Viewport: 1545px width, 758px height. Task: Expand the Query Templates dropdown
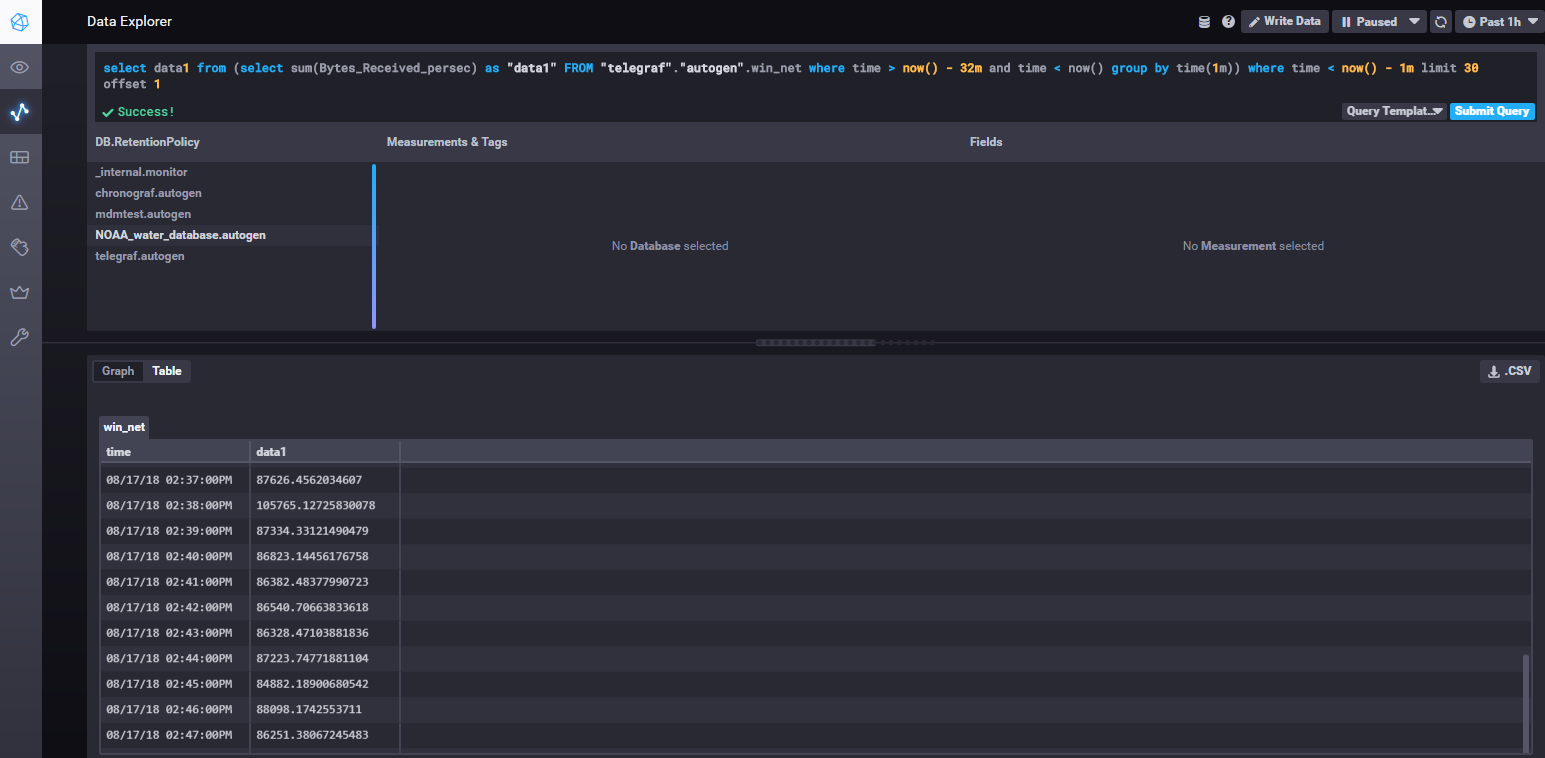(1393, 111)
